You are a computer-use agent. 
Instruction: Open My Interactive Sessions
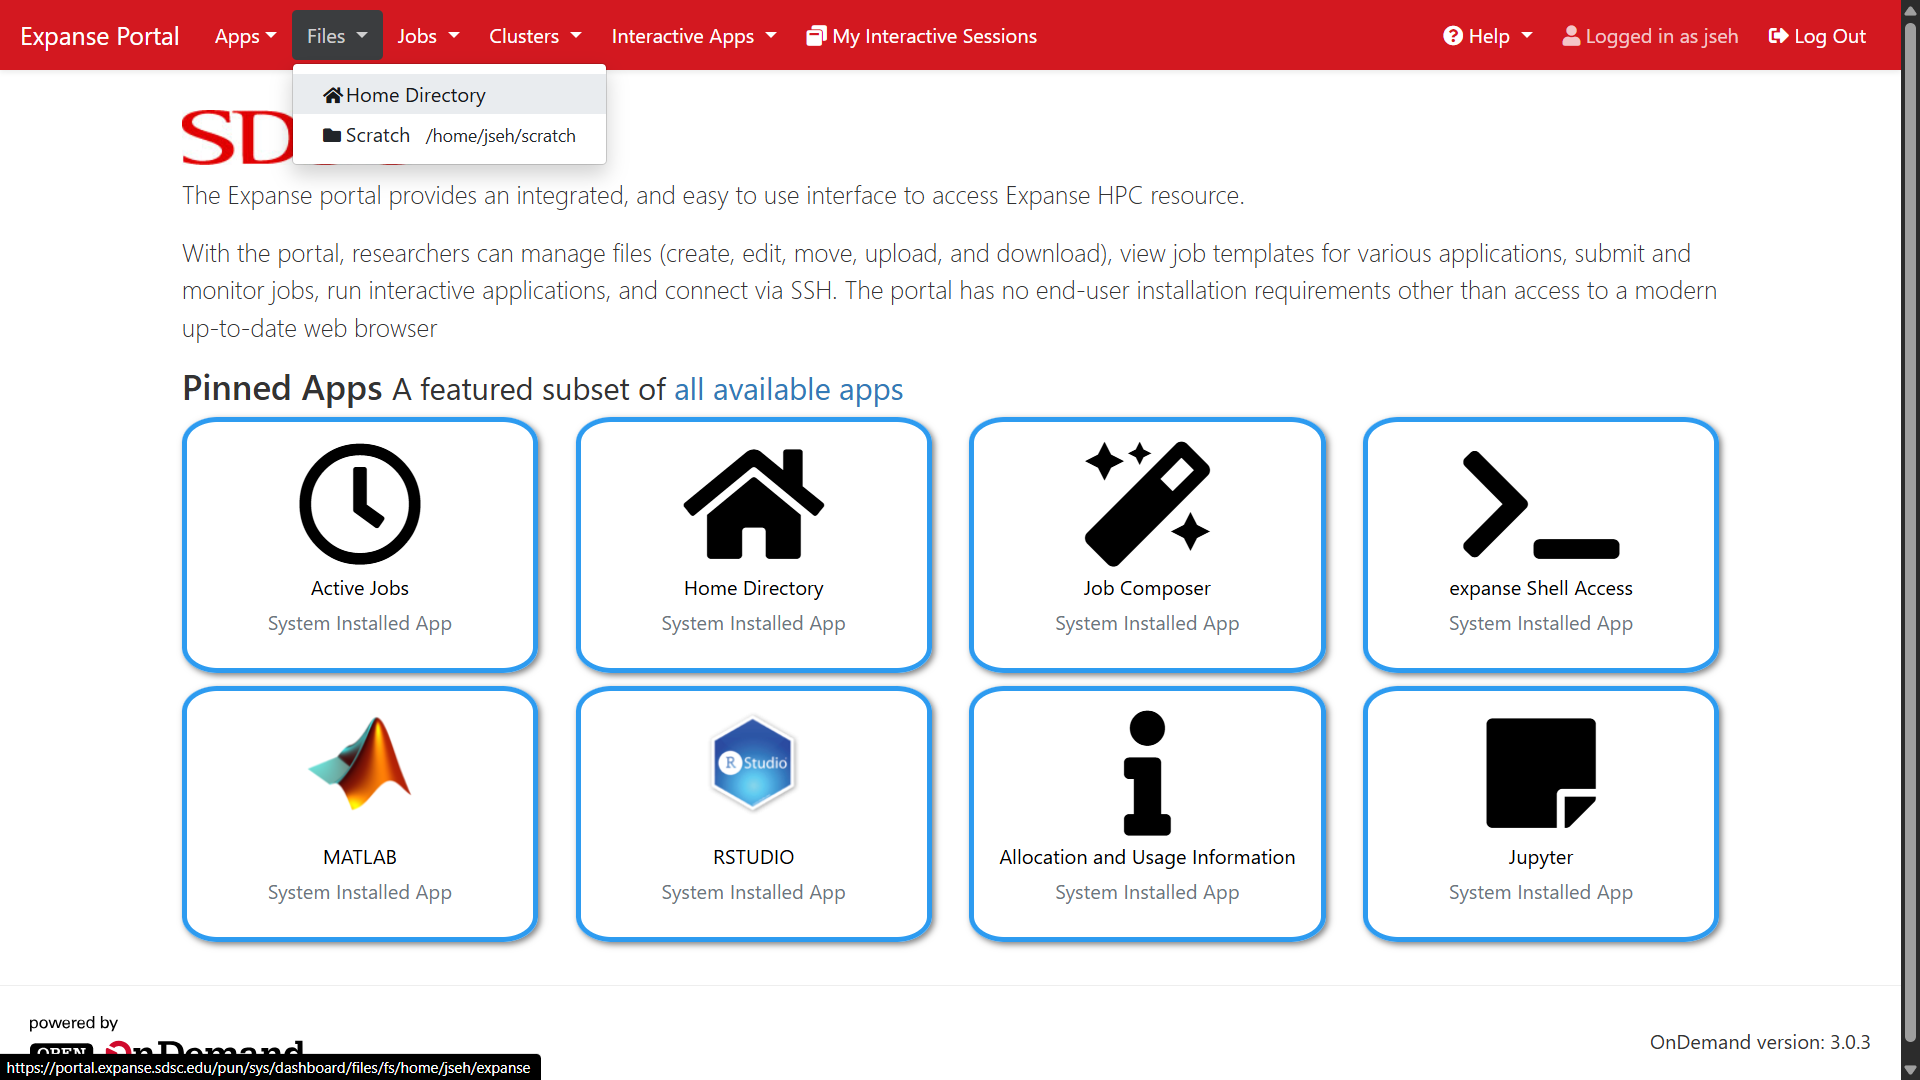921,36
